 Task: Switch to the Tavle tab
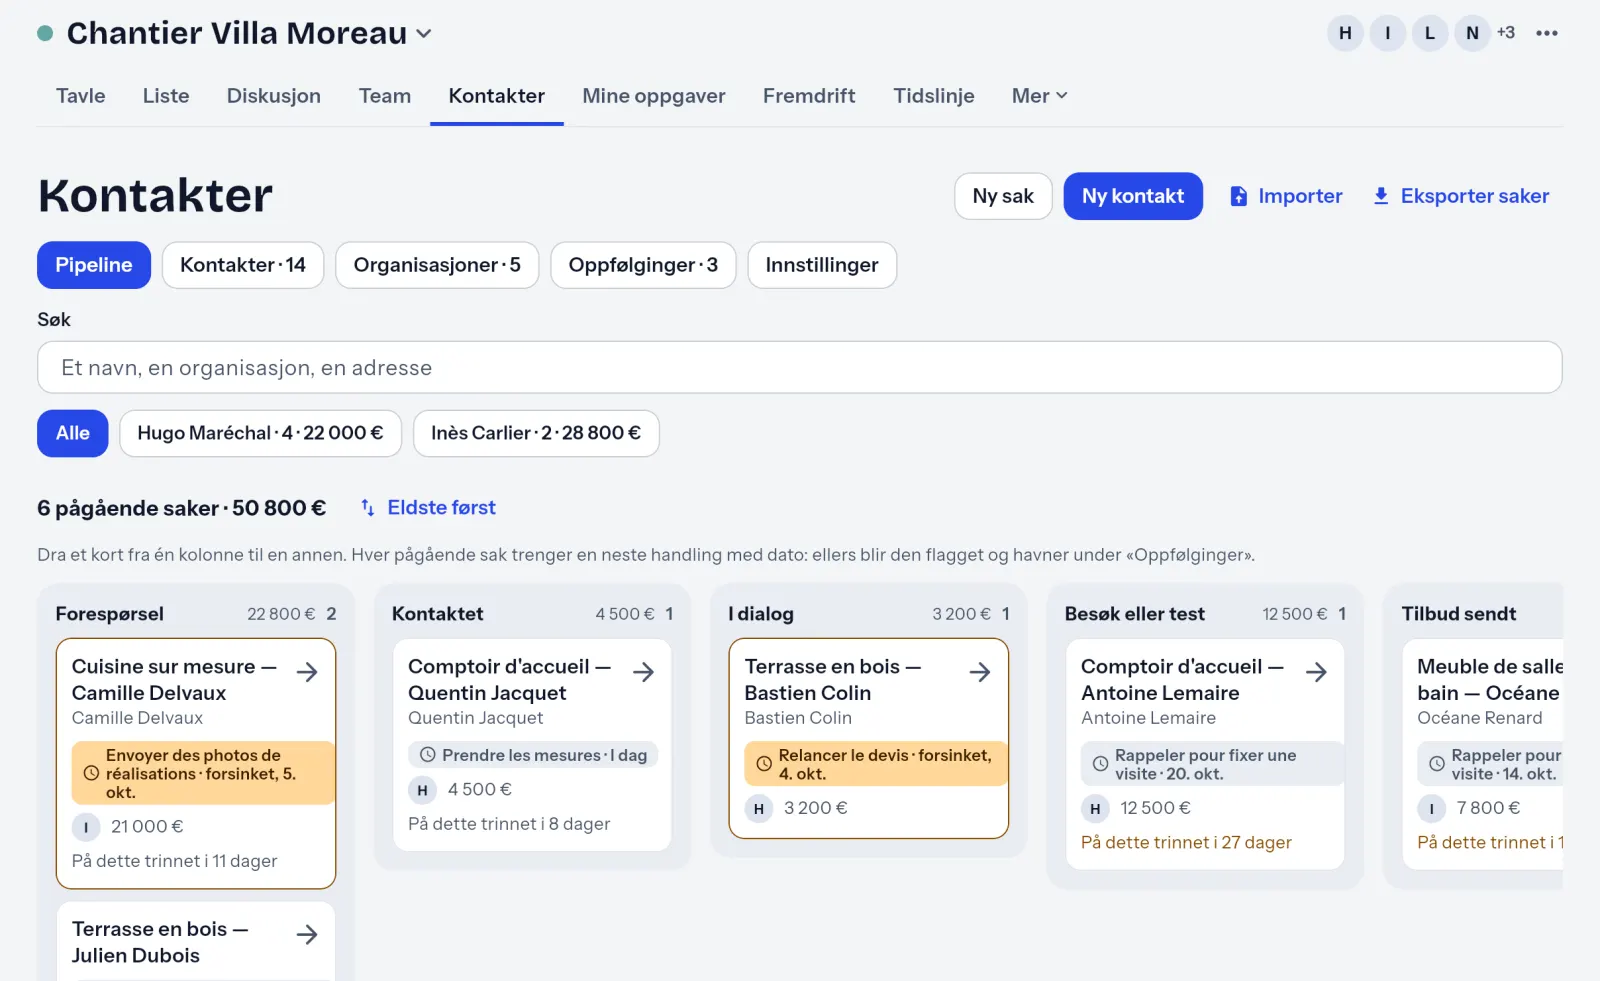[x=81, y=96]
